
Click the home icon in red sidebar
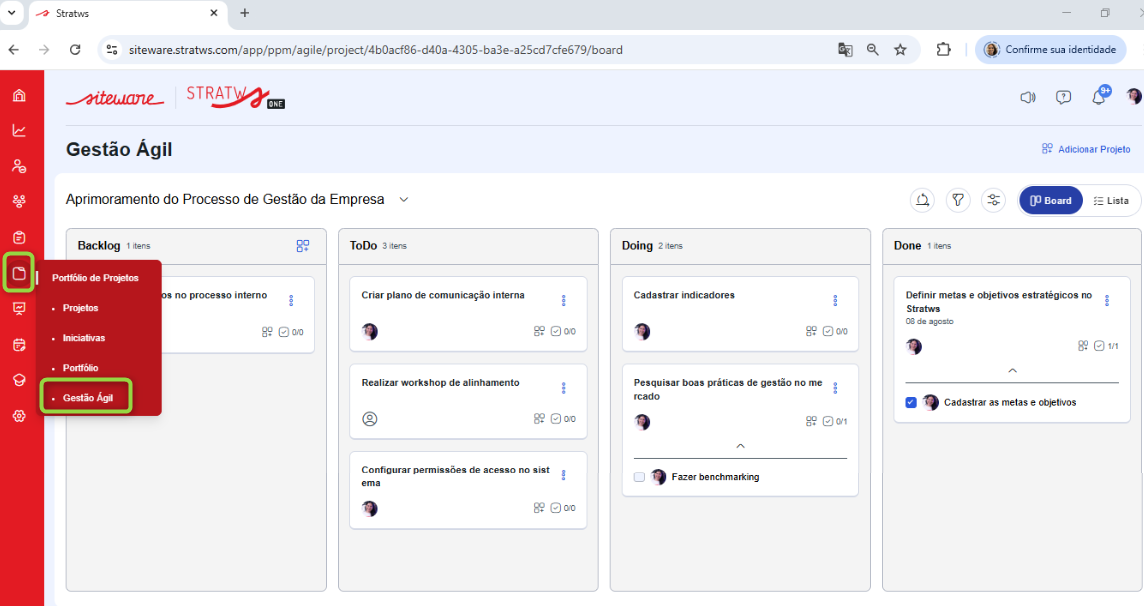pos(19,96)
